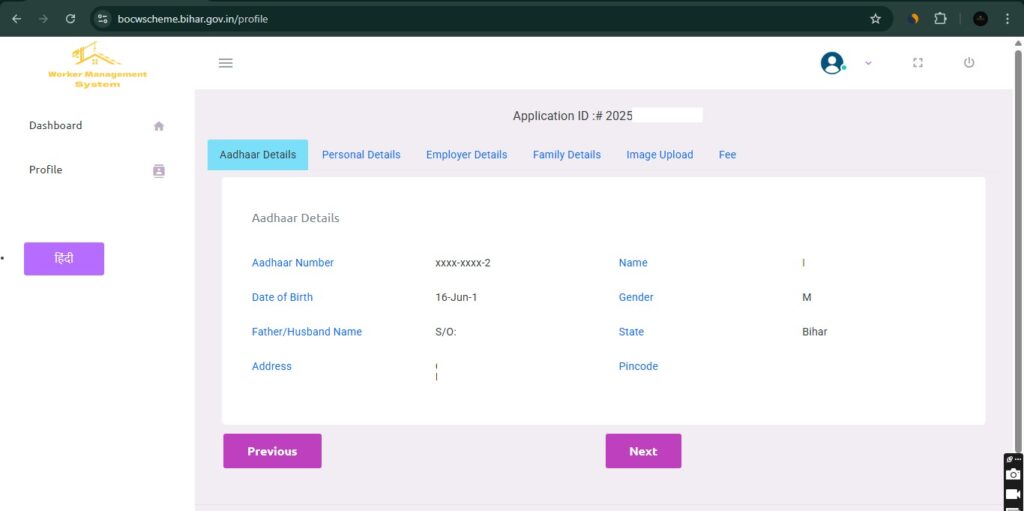The height and width of the screenshot is (511, 1024).
Task: Click the Name label
Action: tap(633, 263)
